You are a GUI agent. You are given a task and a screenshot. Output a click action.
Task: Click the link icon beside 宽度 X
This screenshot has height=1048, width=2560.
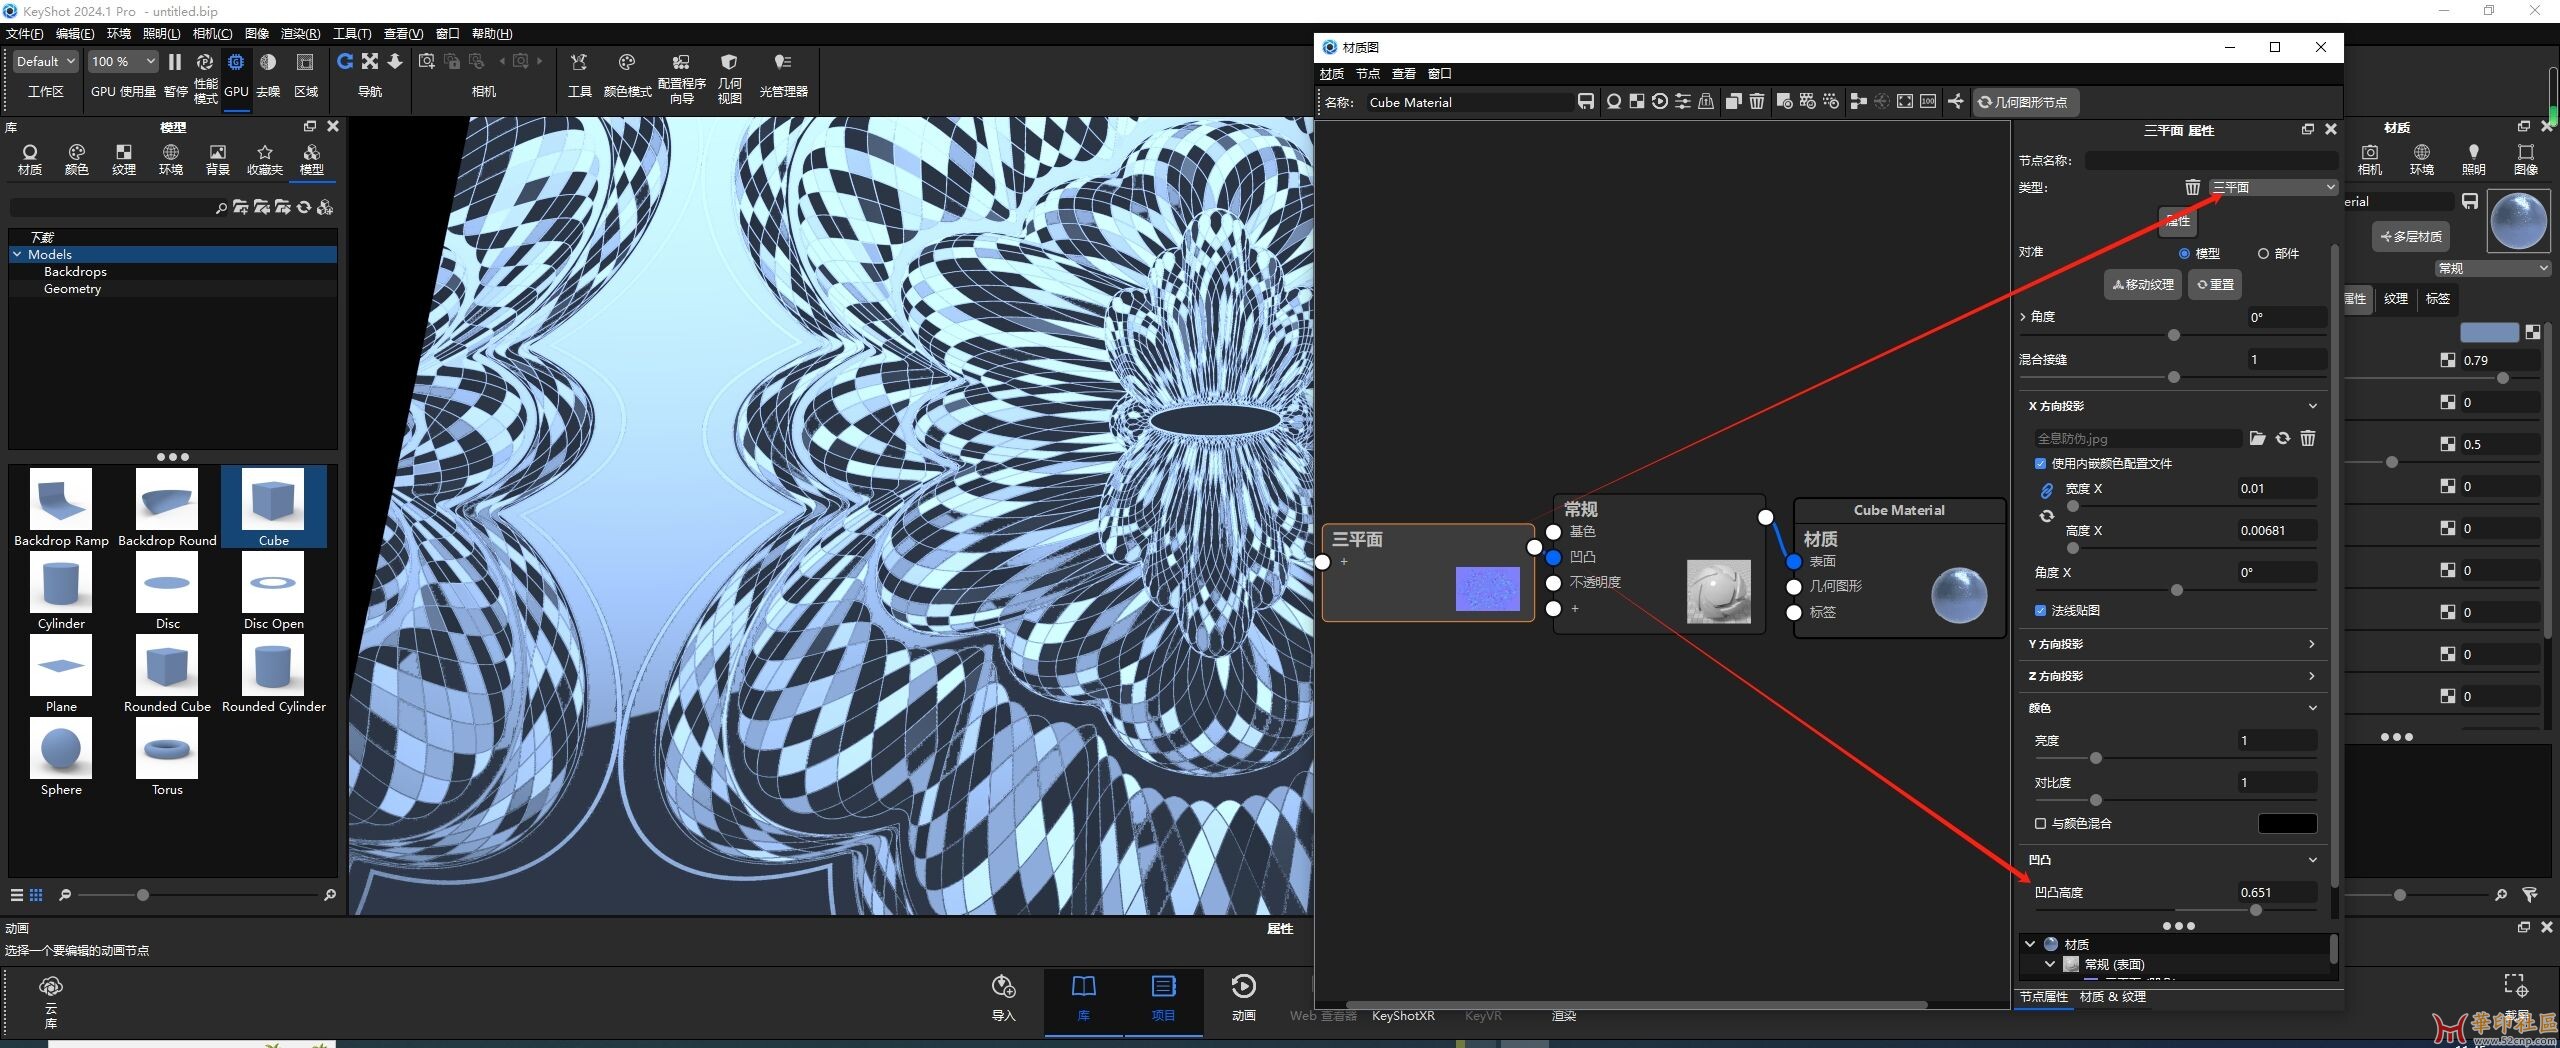(2046, 490)
